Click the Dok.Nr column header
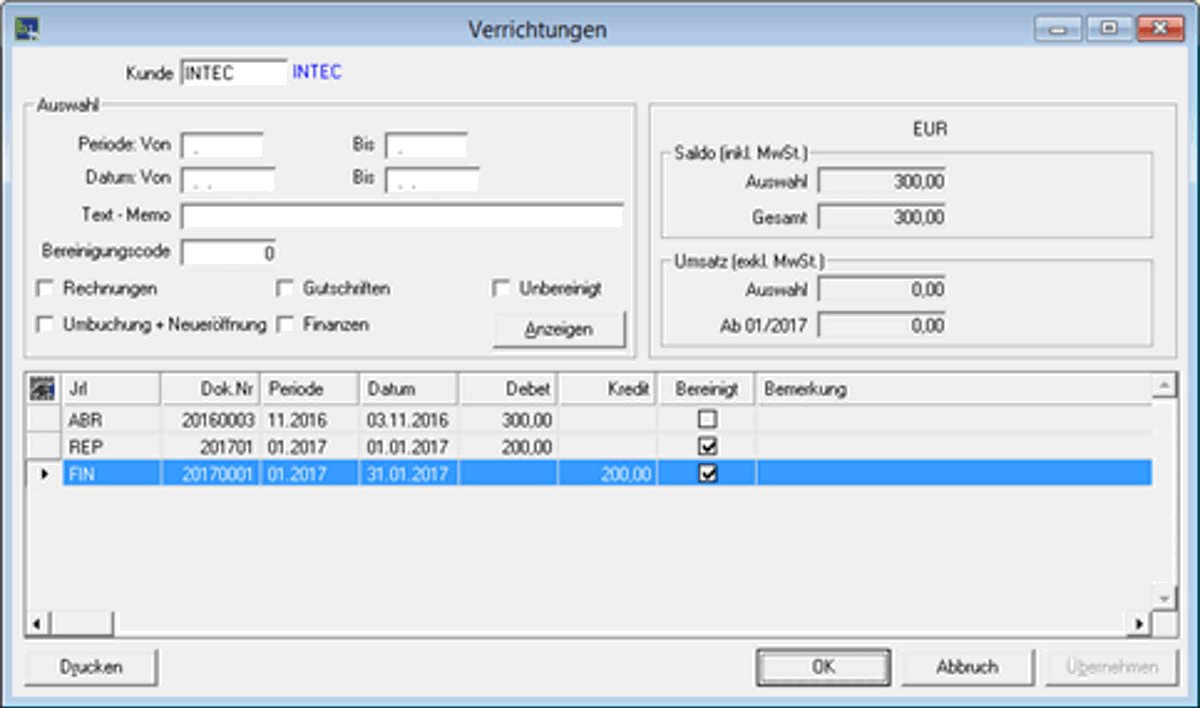Viewport: 1200px width, 708px height. (x=210, y=389)
